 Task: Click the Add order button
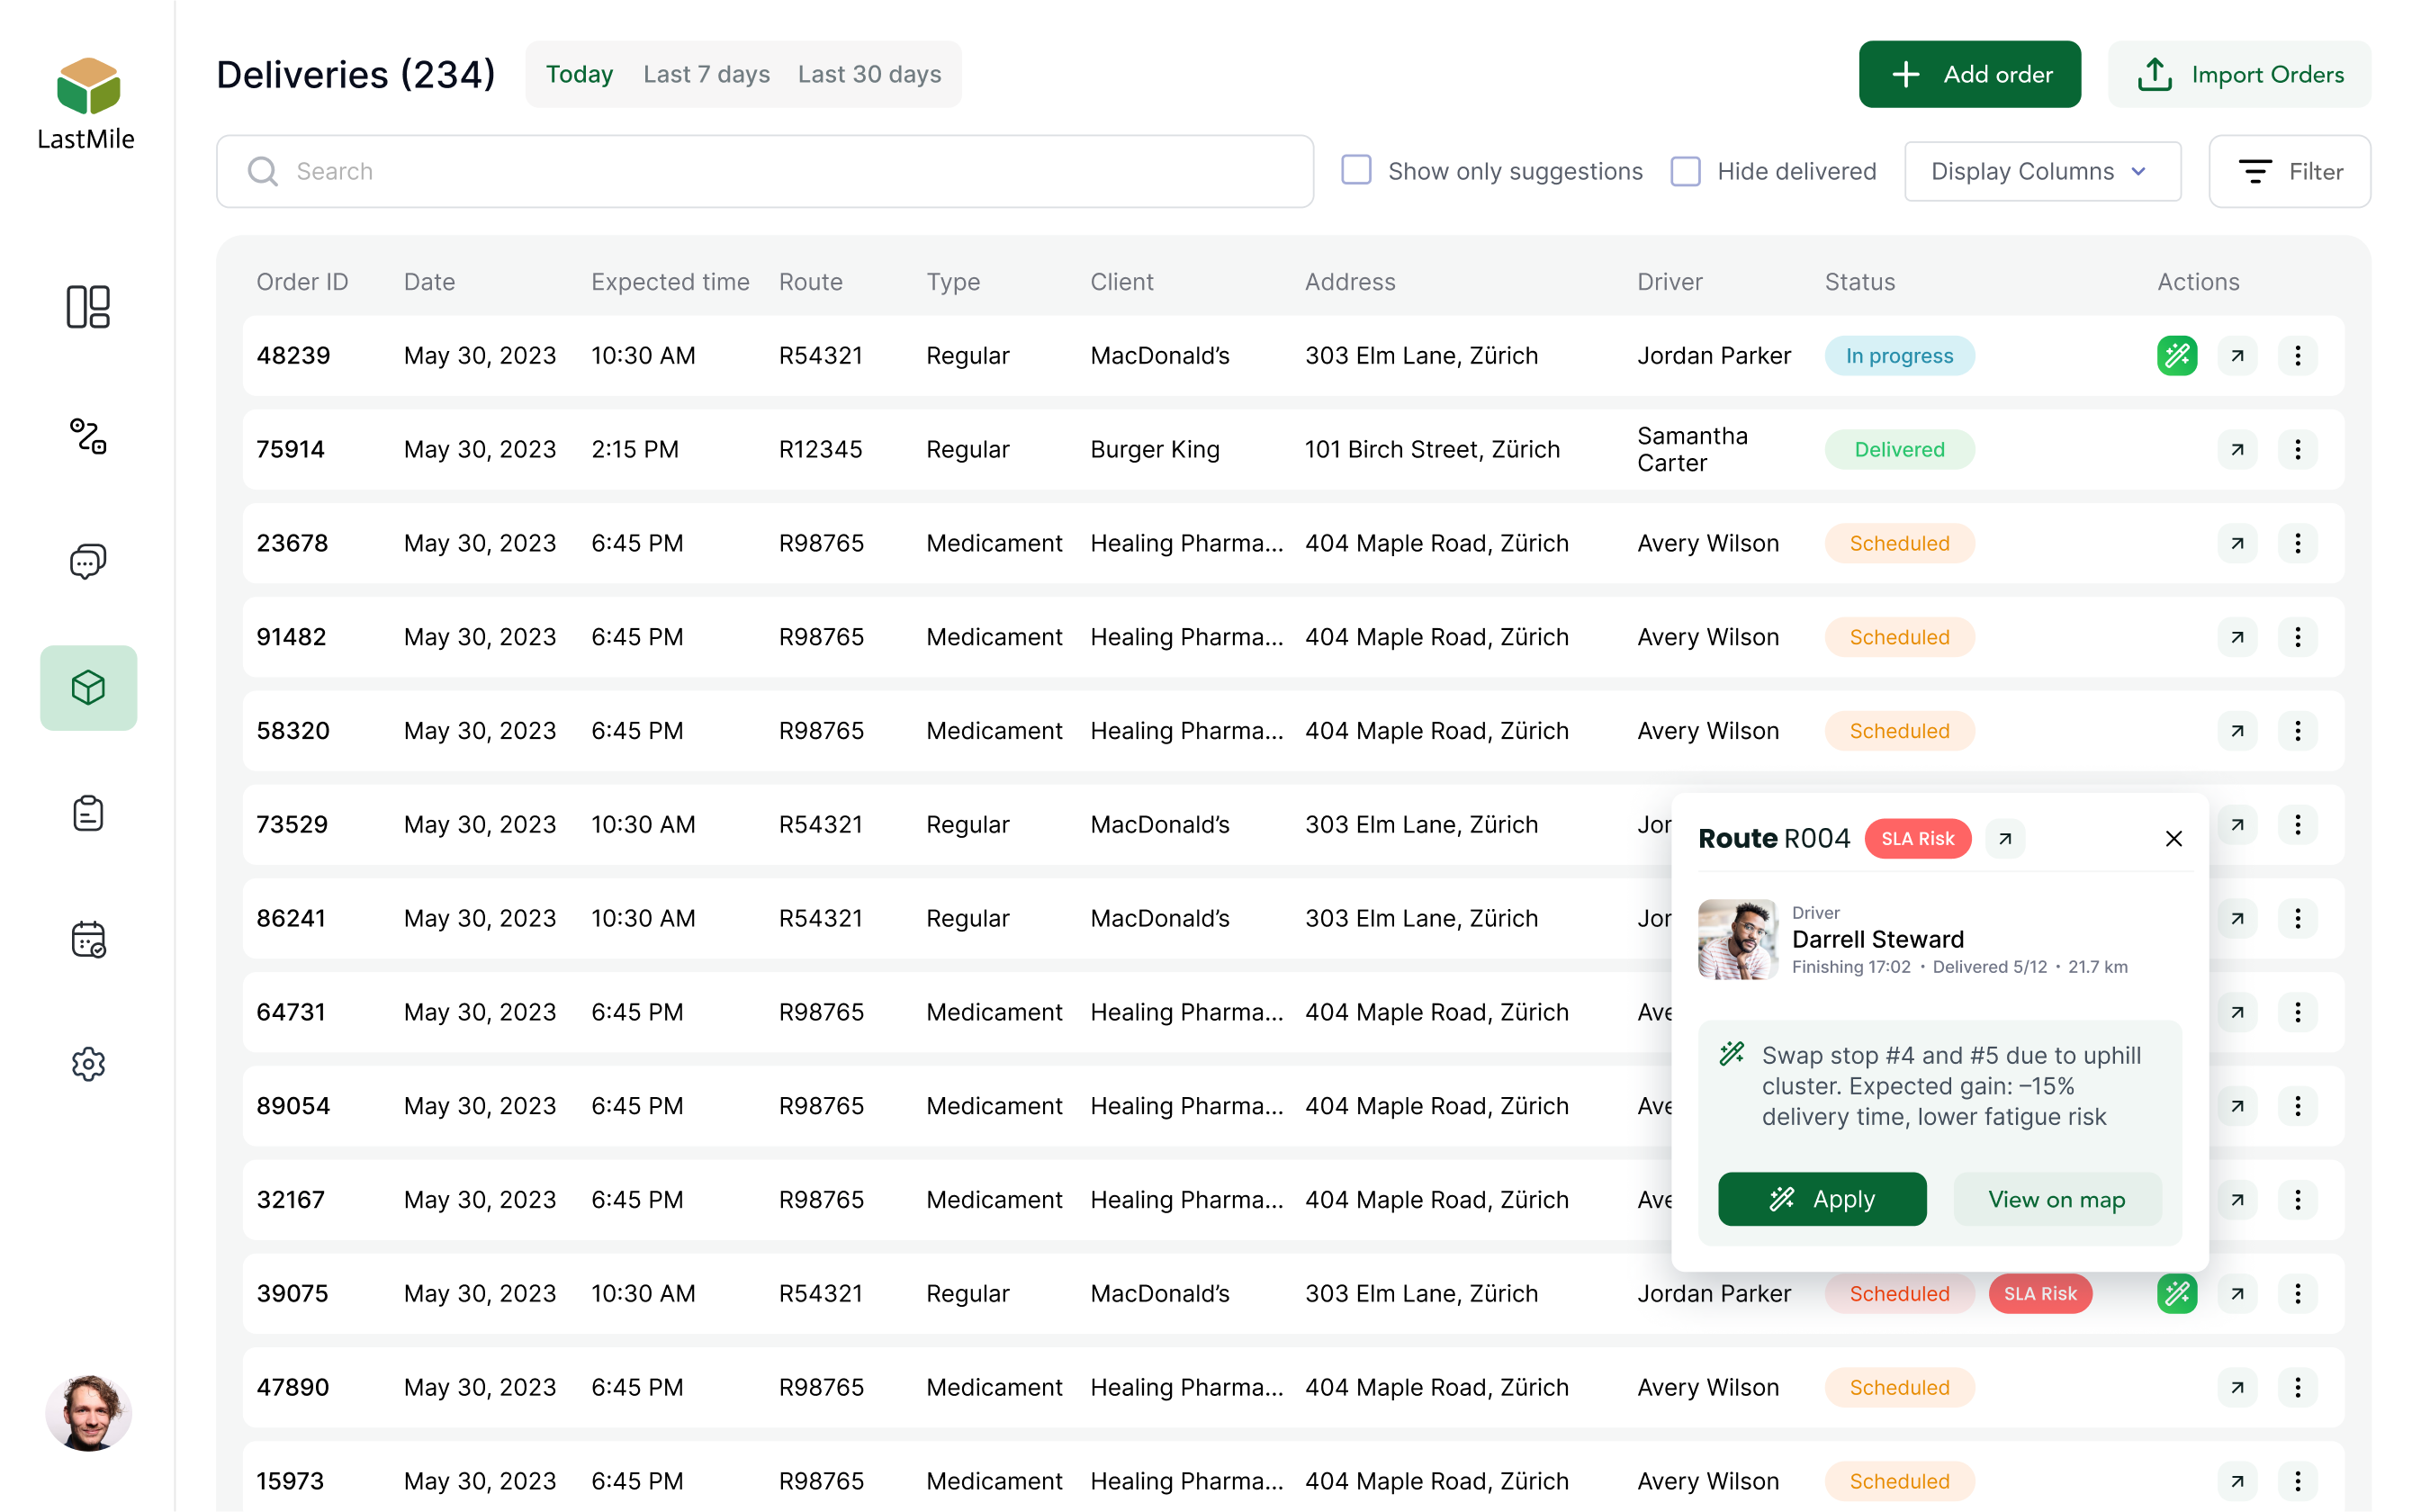[x=1969, y=75]
